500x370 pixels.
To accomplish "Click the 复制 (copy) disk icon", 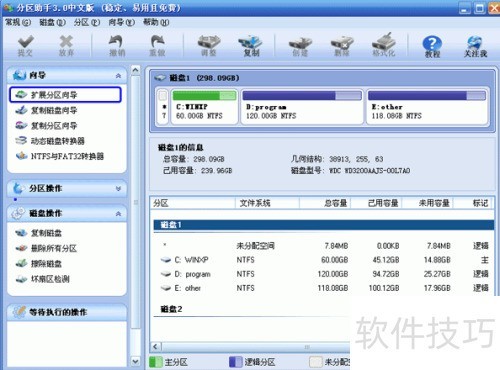I will (x=251, y=45).
